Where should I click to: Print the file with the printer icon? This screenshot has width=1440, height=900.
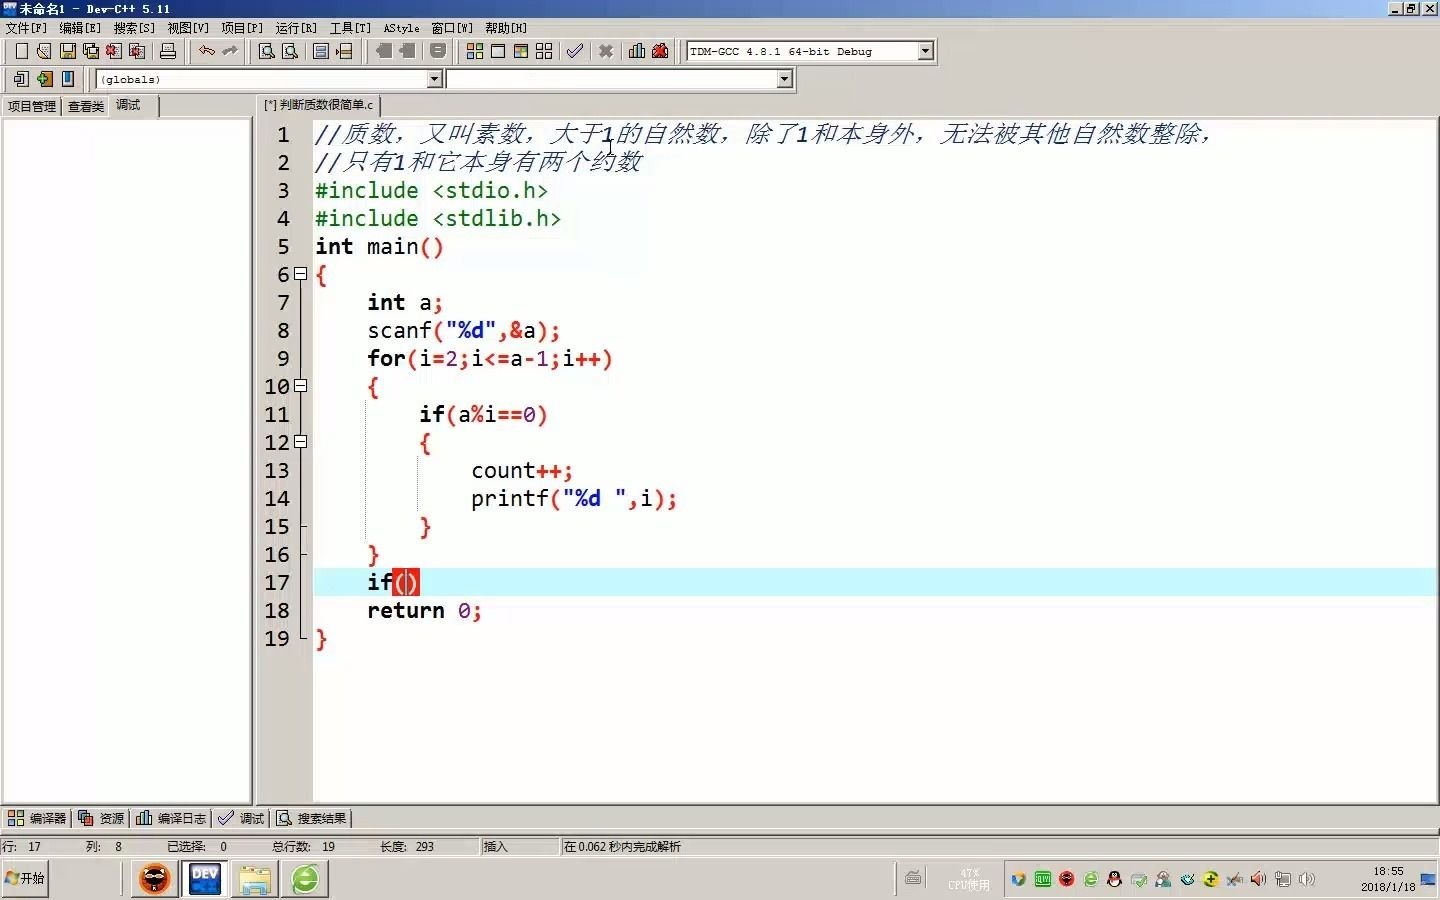[168, 51]
